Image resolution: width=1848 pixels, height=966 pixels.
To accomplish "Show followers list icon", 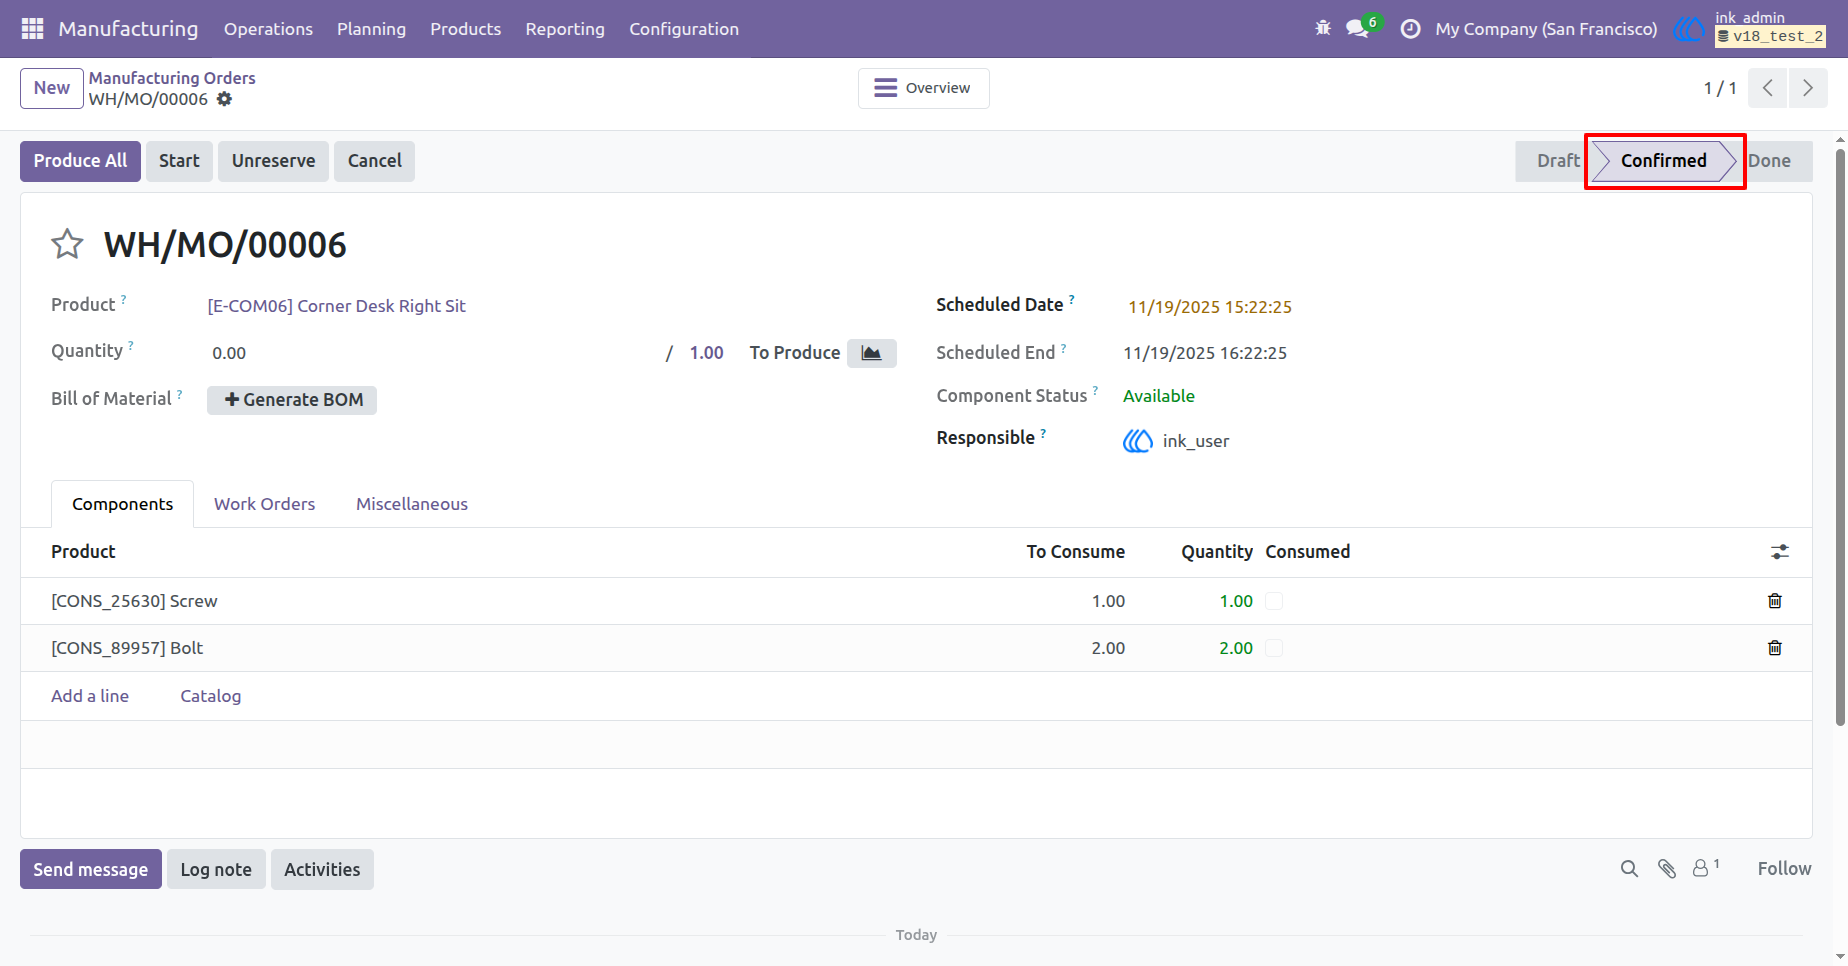I will click(x=1705, y=868).
